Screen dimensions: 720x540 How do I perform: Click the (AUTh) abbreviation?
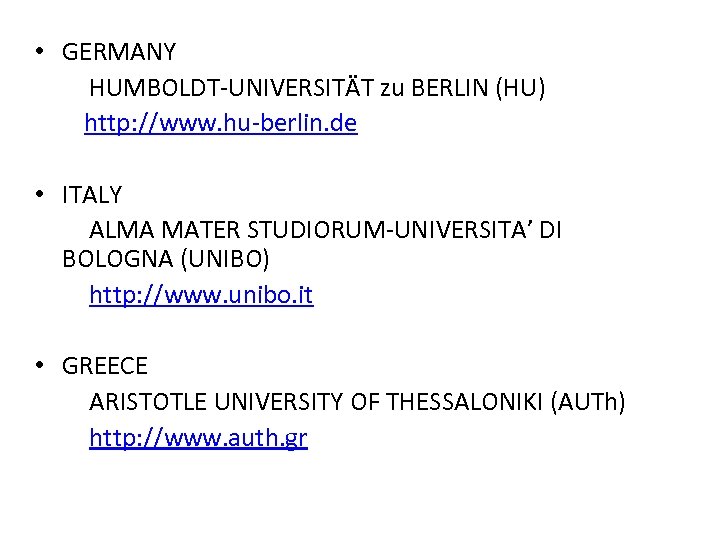tap(589, 402)
